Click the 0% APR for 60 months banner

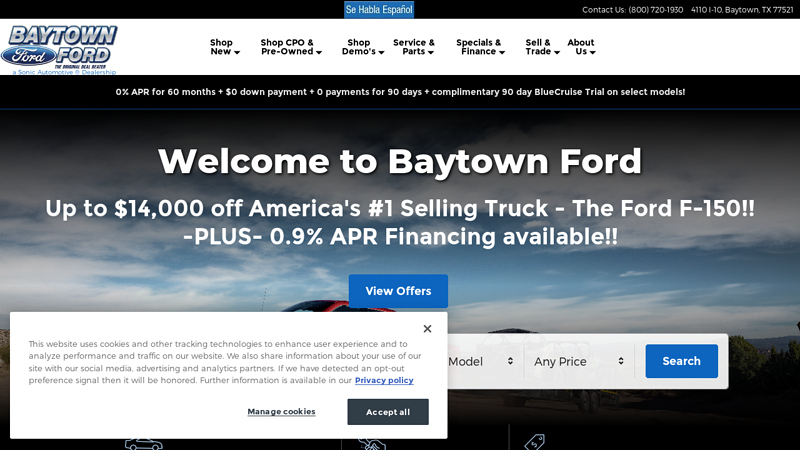(400, 92)
